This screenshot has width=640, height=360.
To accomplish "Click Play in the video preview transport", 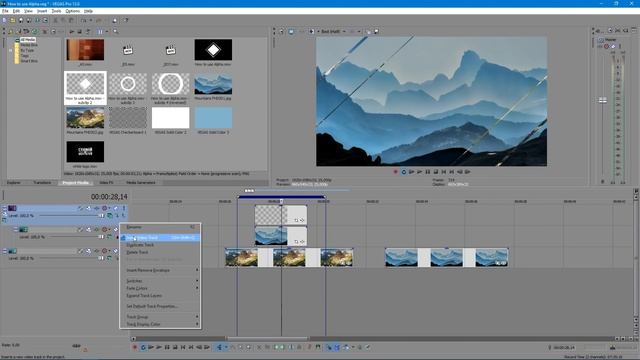I will point(420,172).
